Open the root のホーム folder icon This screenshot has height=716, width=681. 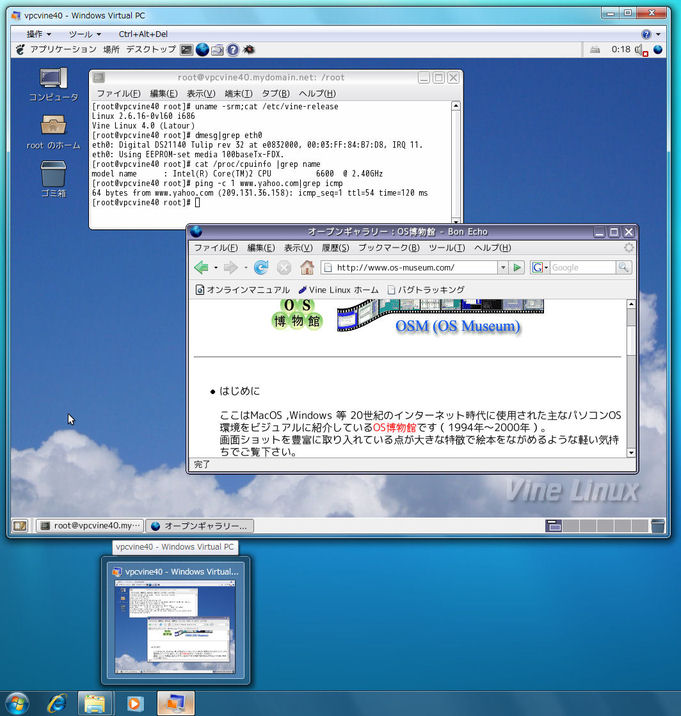click(53, 132)
